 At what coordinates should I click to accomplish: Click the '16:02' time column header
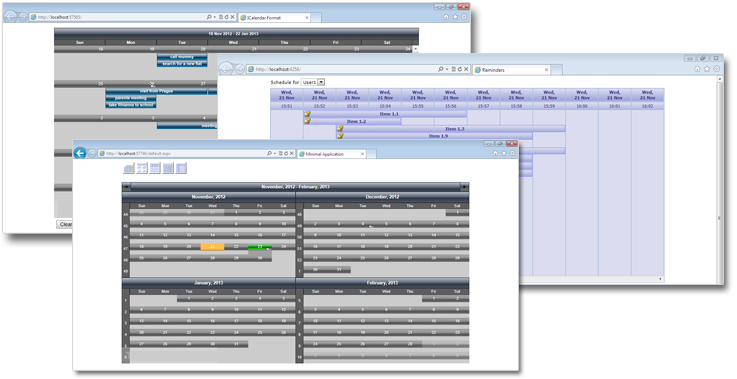point(647,106)
